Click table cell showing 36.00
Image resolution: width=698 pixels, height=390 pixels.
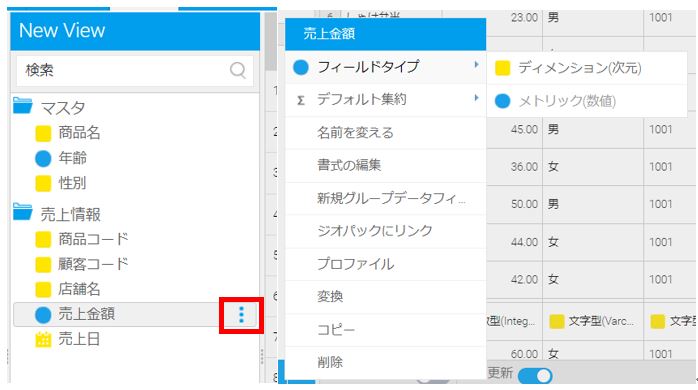point(524,167)
